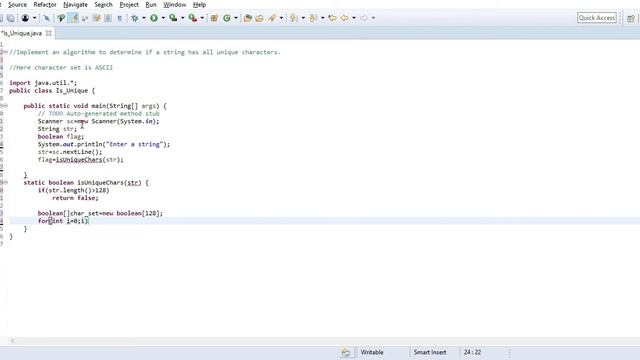Click the Open Task folder icon
This screenshot has height=360, width=640.
pos(259,18)
